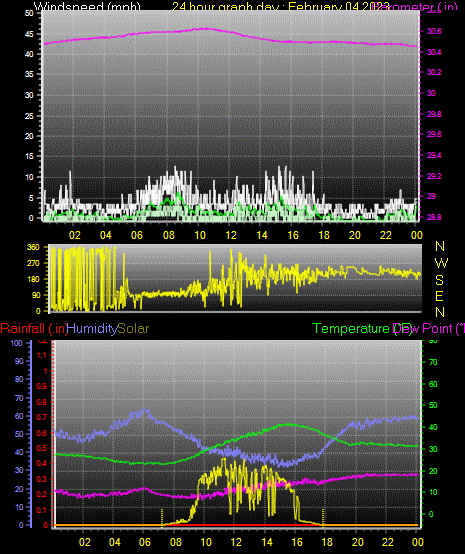The height and width of the screenshot is (554, 465).
Task: Click the 180 degree wind direction tick
Action: click(x=33, y=279)
